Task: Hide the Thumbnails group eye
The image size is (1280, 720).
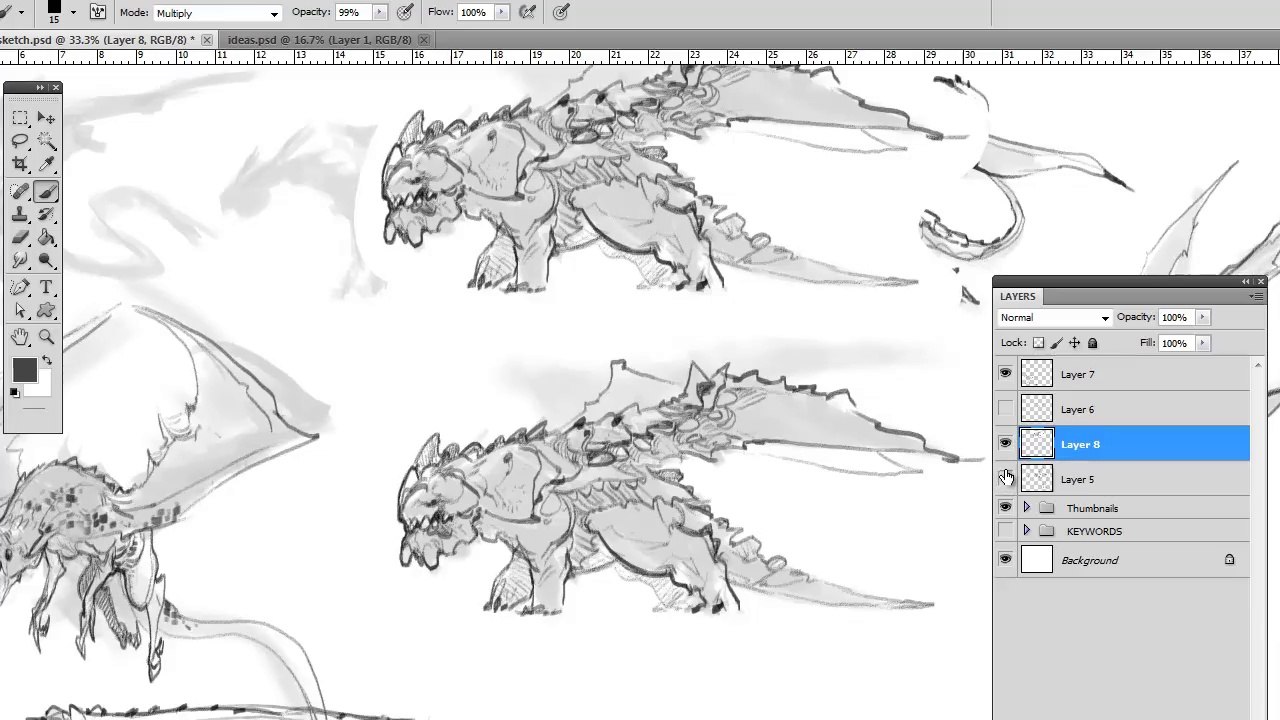Action: tap(1005, 508)
